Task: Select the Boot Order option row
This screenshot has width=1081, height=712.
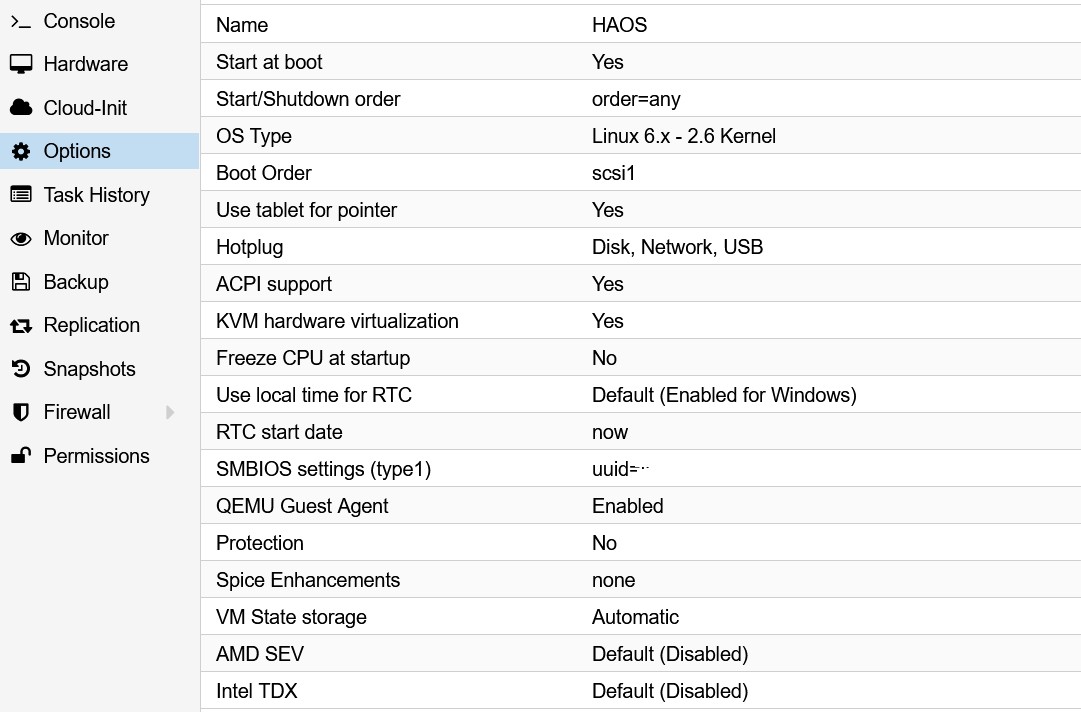Action: click(x=640, y=173)
